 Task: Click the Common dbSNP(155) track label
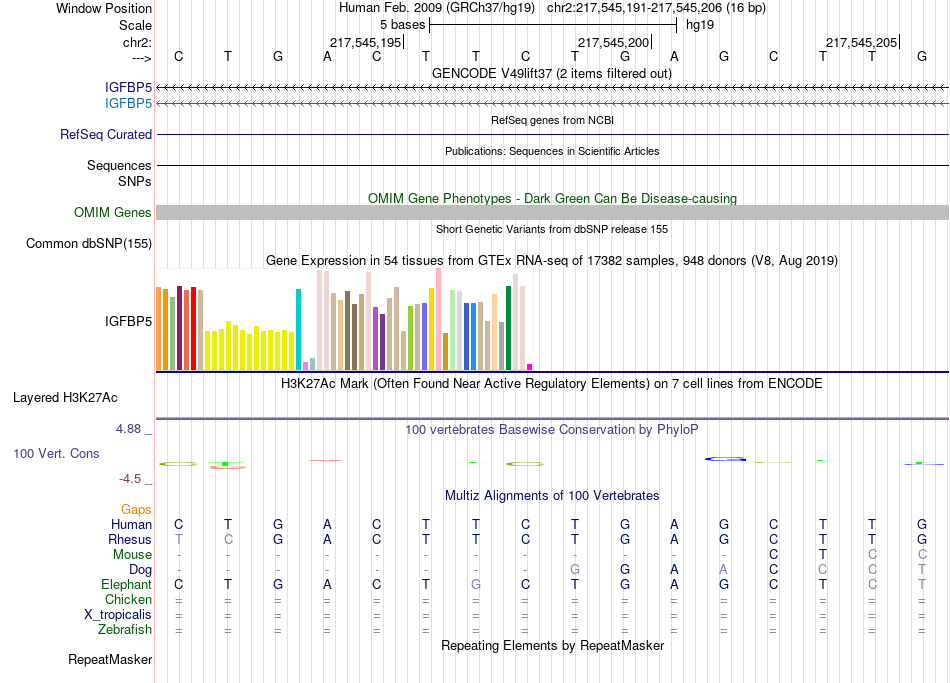click(89, 243)
